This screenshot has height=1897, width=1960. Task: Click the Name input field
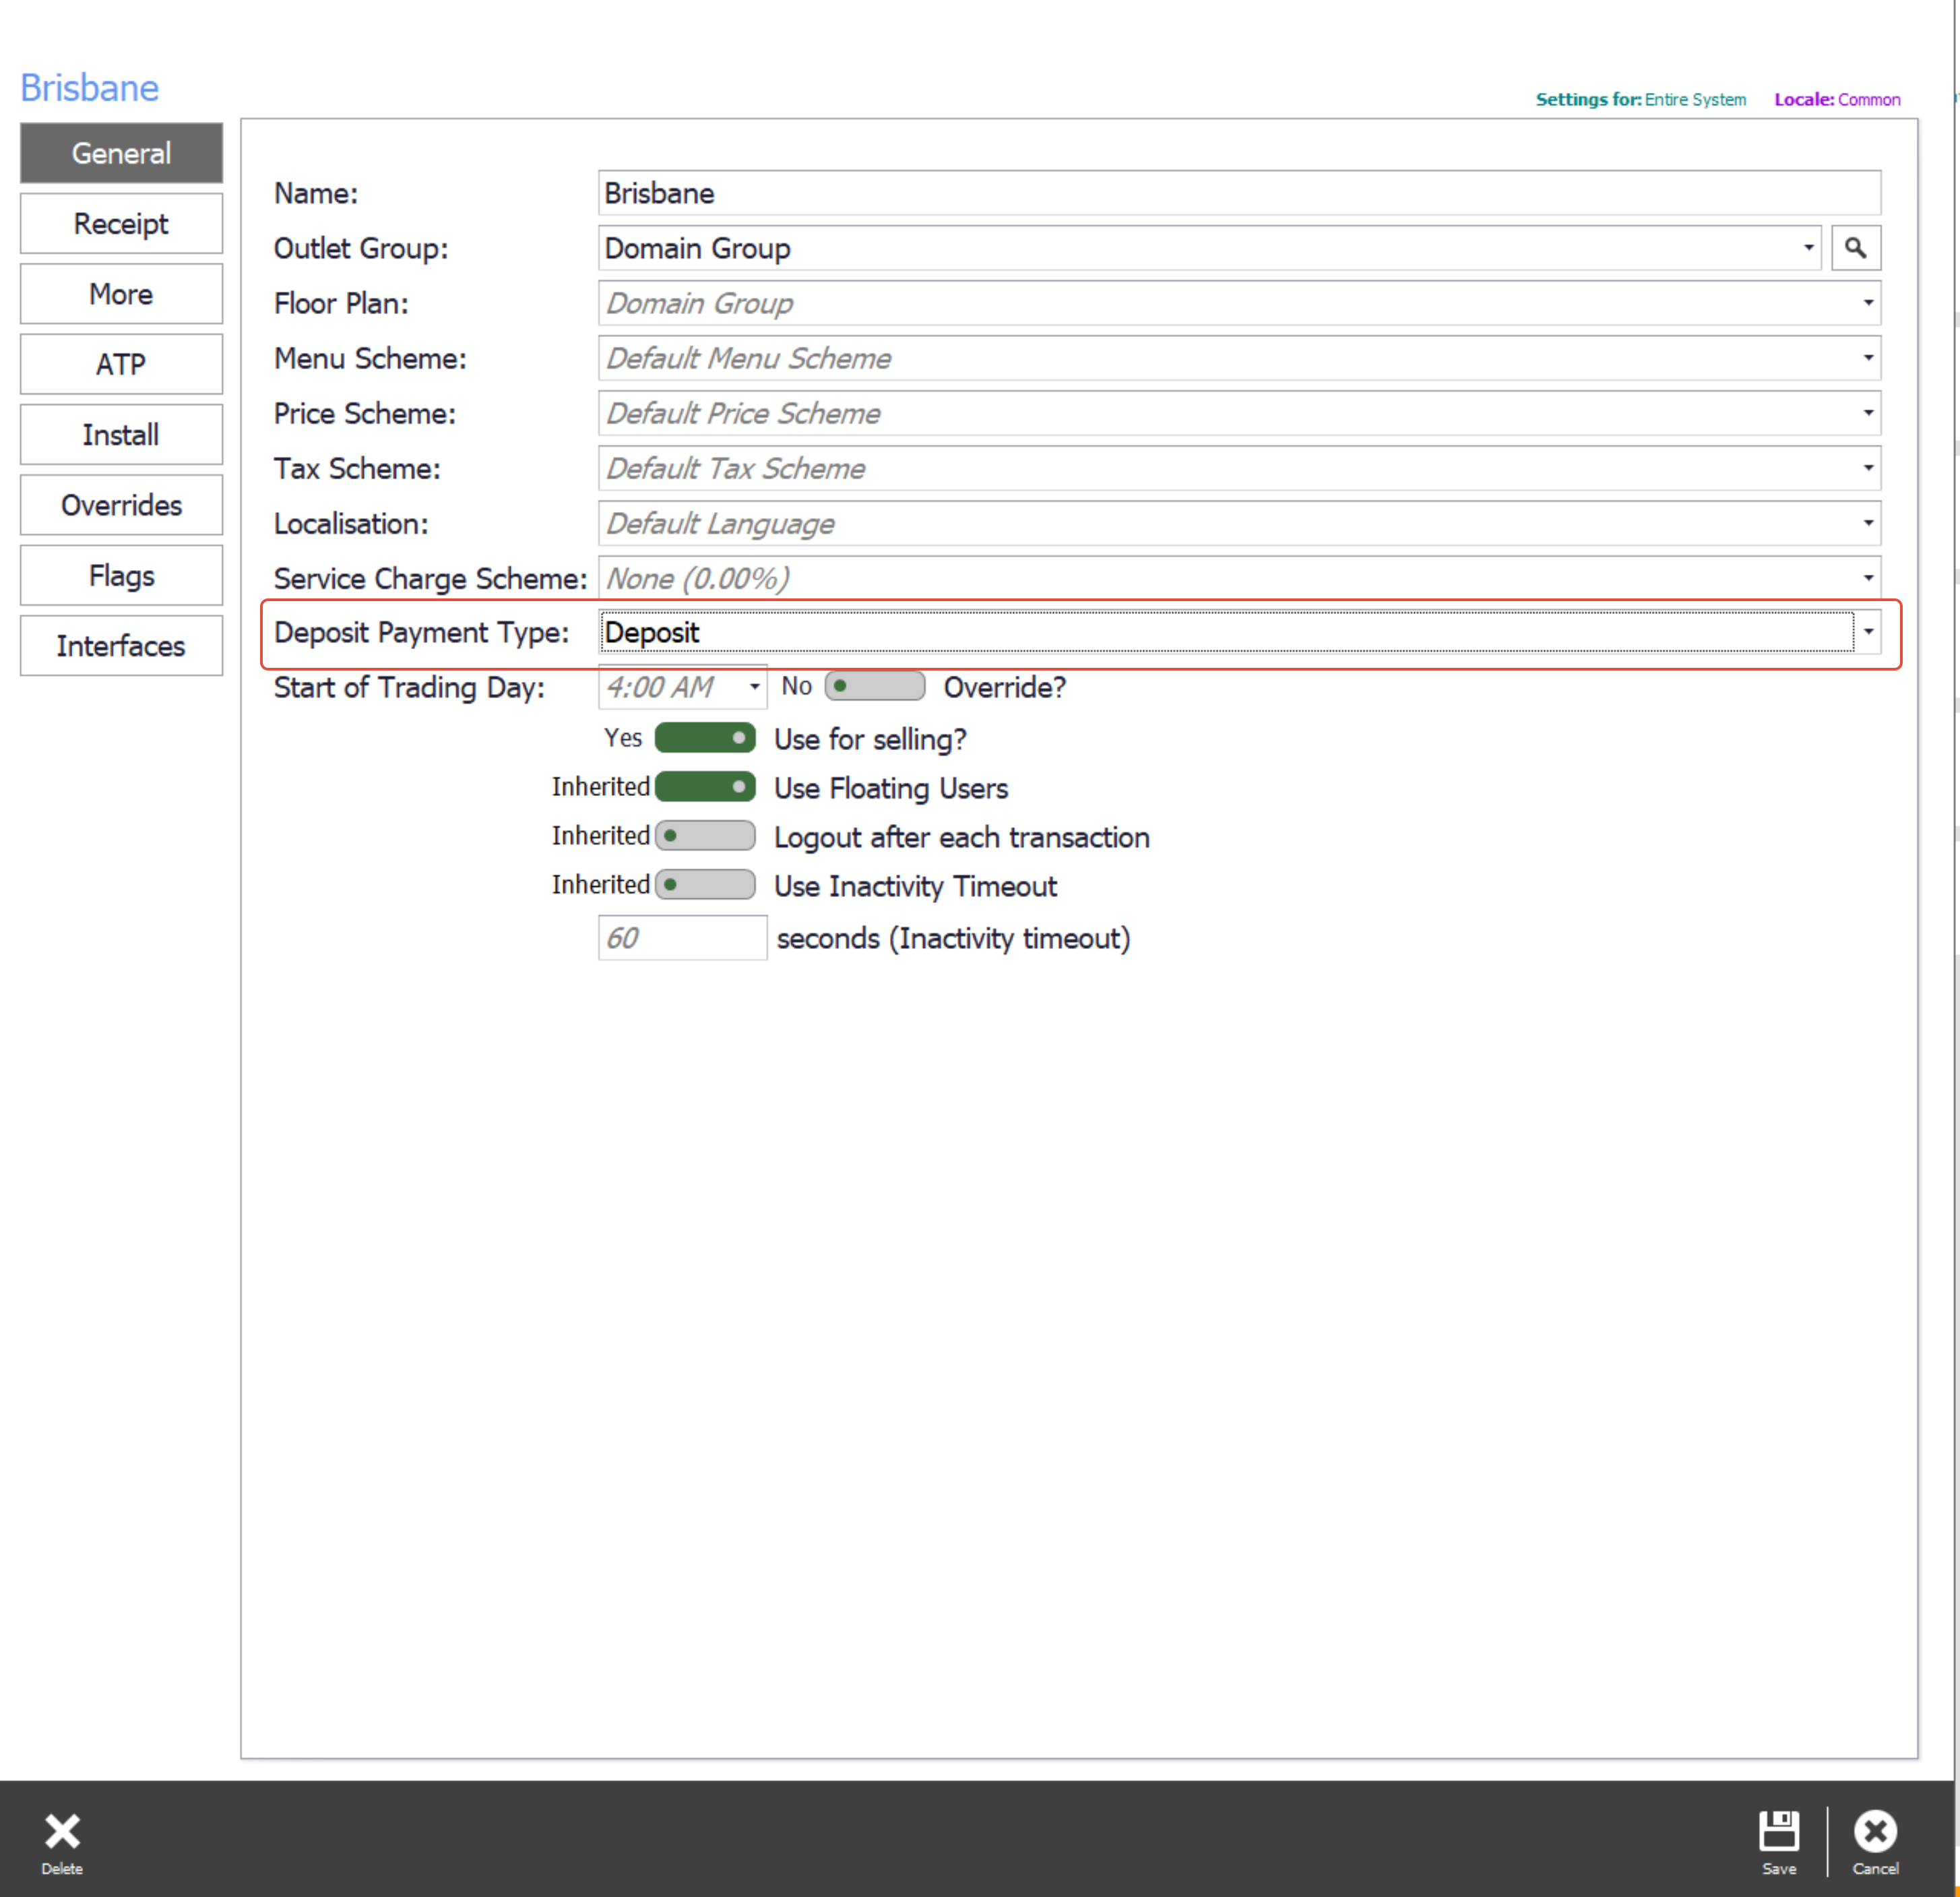pos(1239,193)
